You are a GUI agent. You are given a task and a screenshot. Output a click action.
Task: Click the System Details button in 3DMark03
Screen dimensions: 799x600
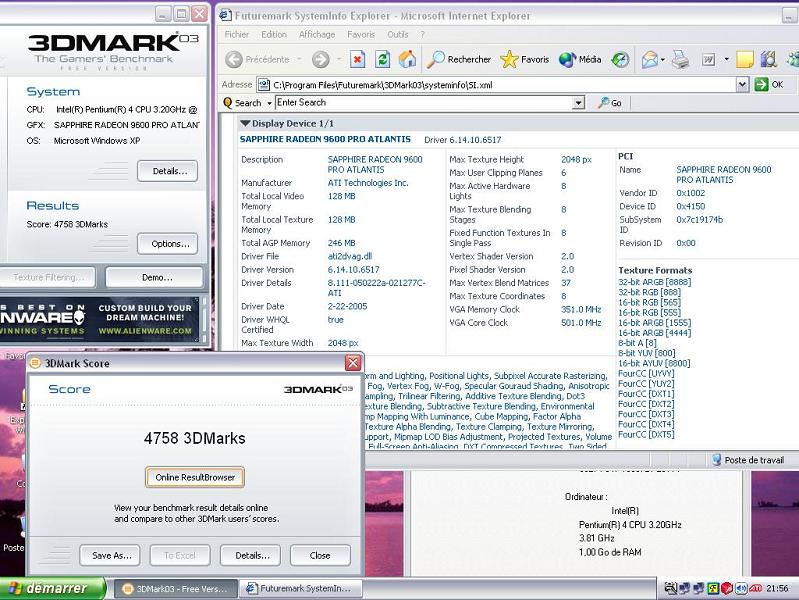point(168,171)
